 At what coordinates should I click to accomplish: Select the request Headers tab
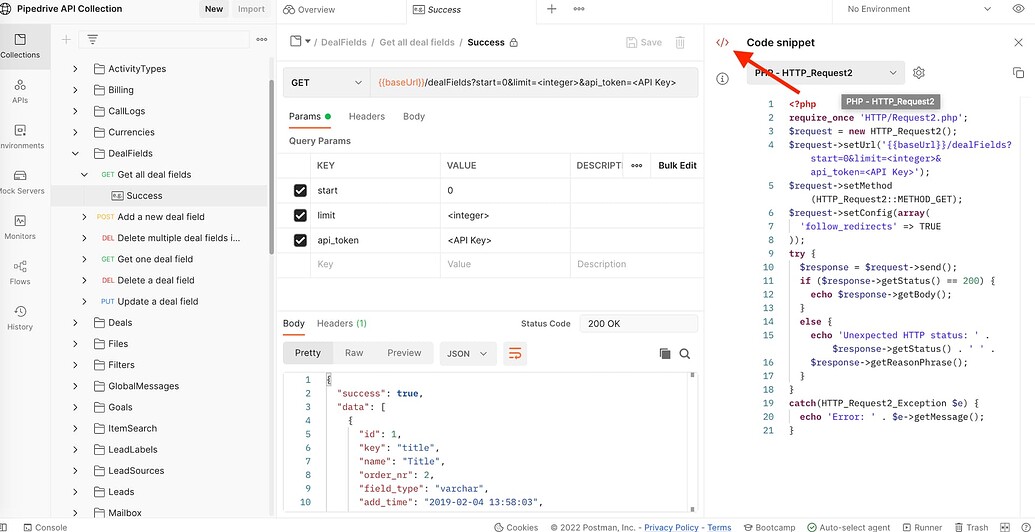coord(366,116)
